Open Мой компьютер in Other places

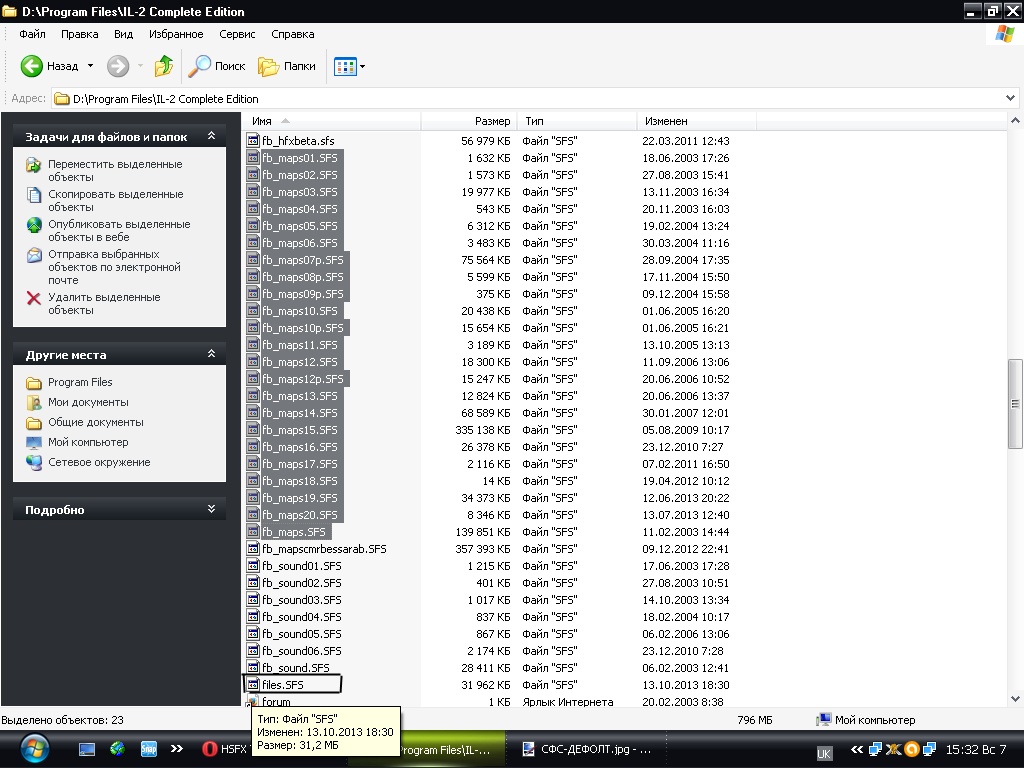[x=88, y=442]
